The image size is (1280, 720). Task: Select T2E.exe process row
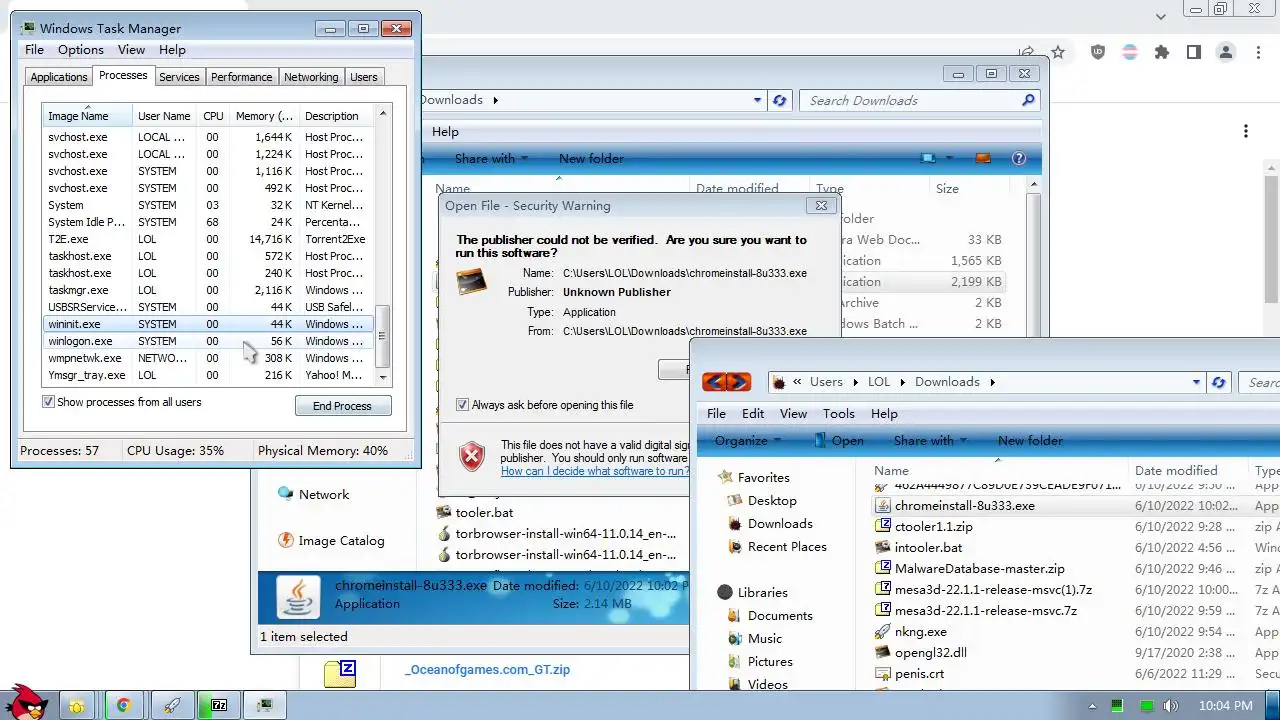coord(208,239)
